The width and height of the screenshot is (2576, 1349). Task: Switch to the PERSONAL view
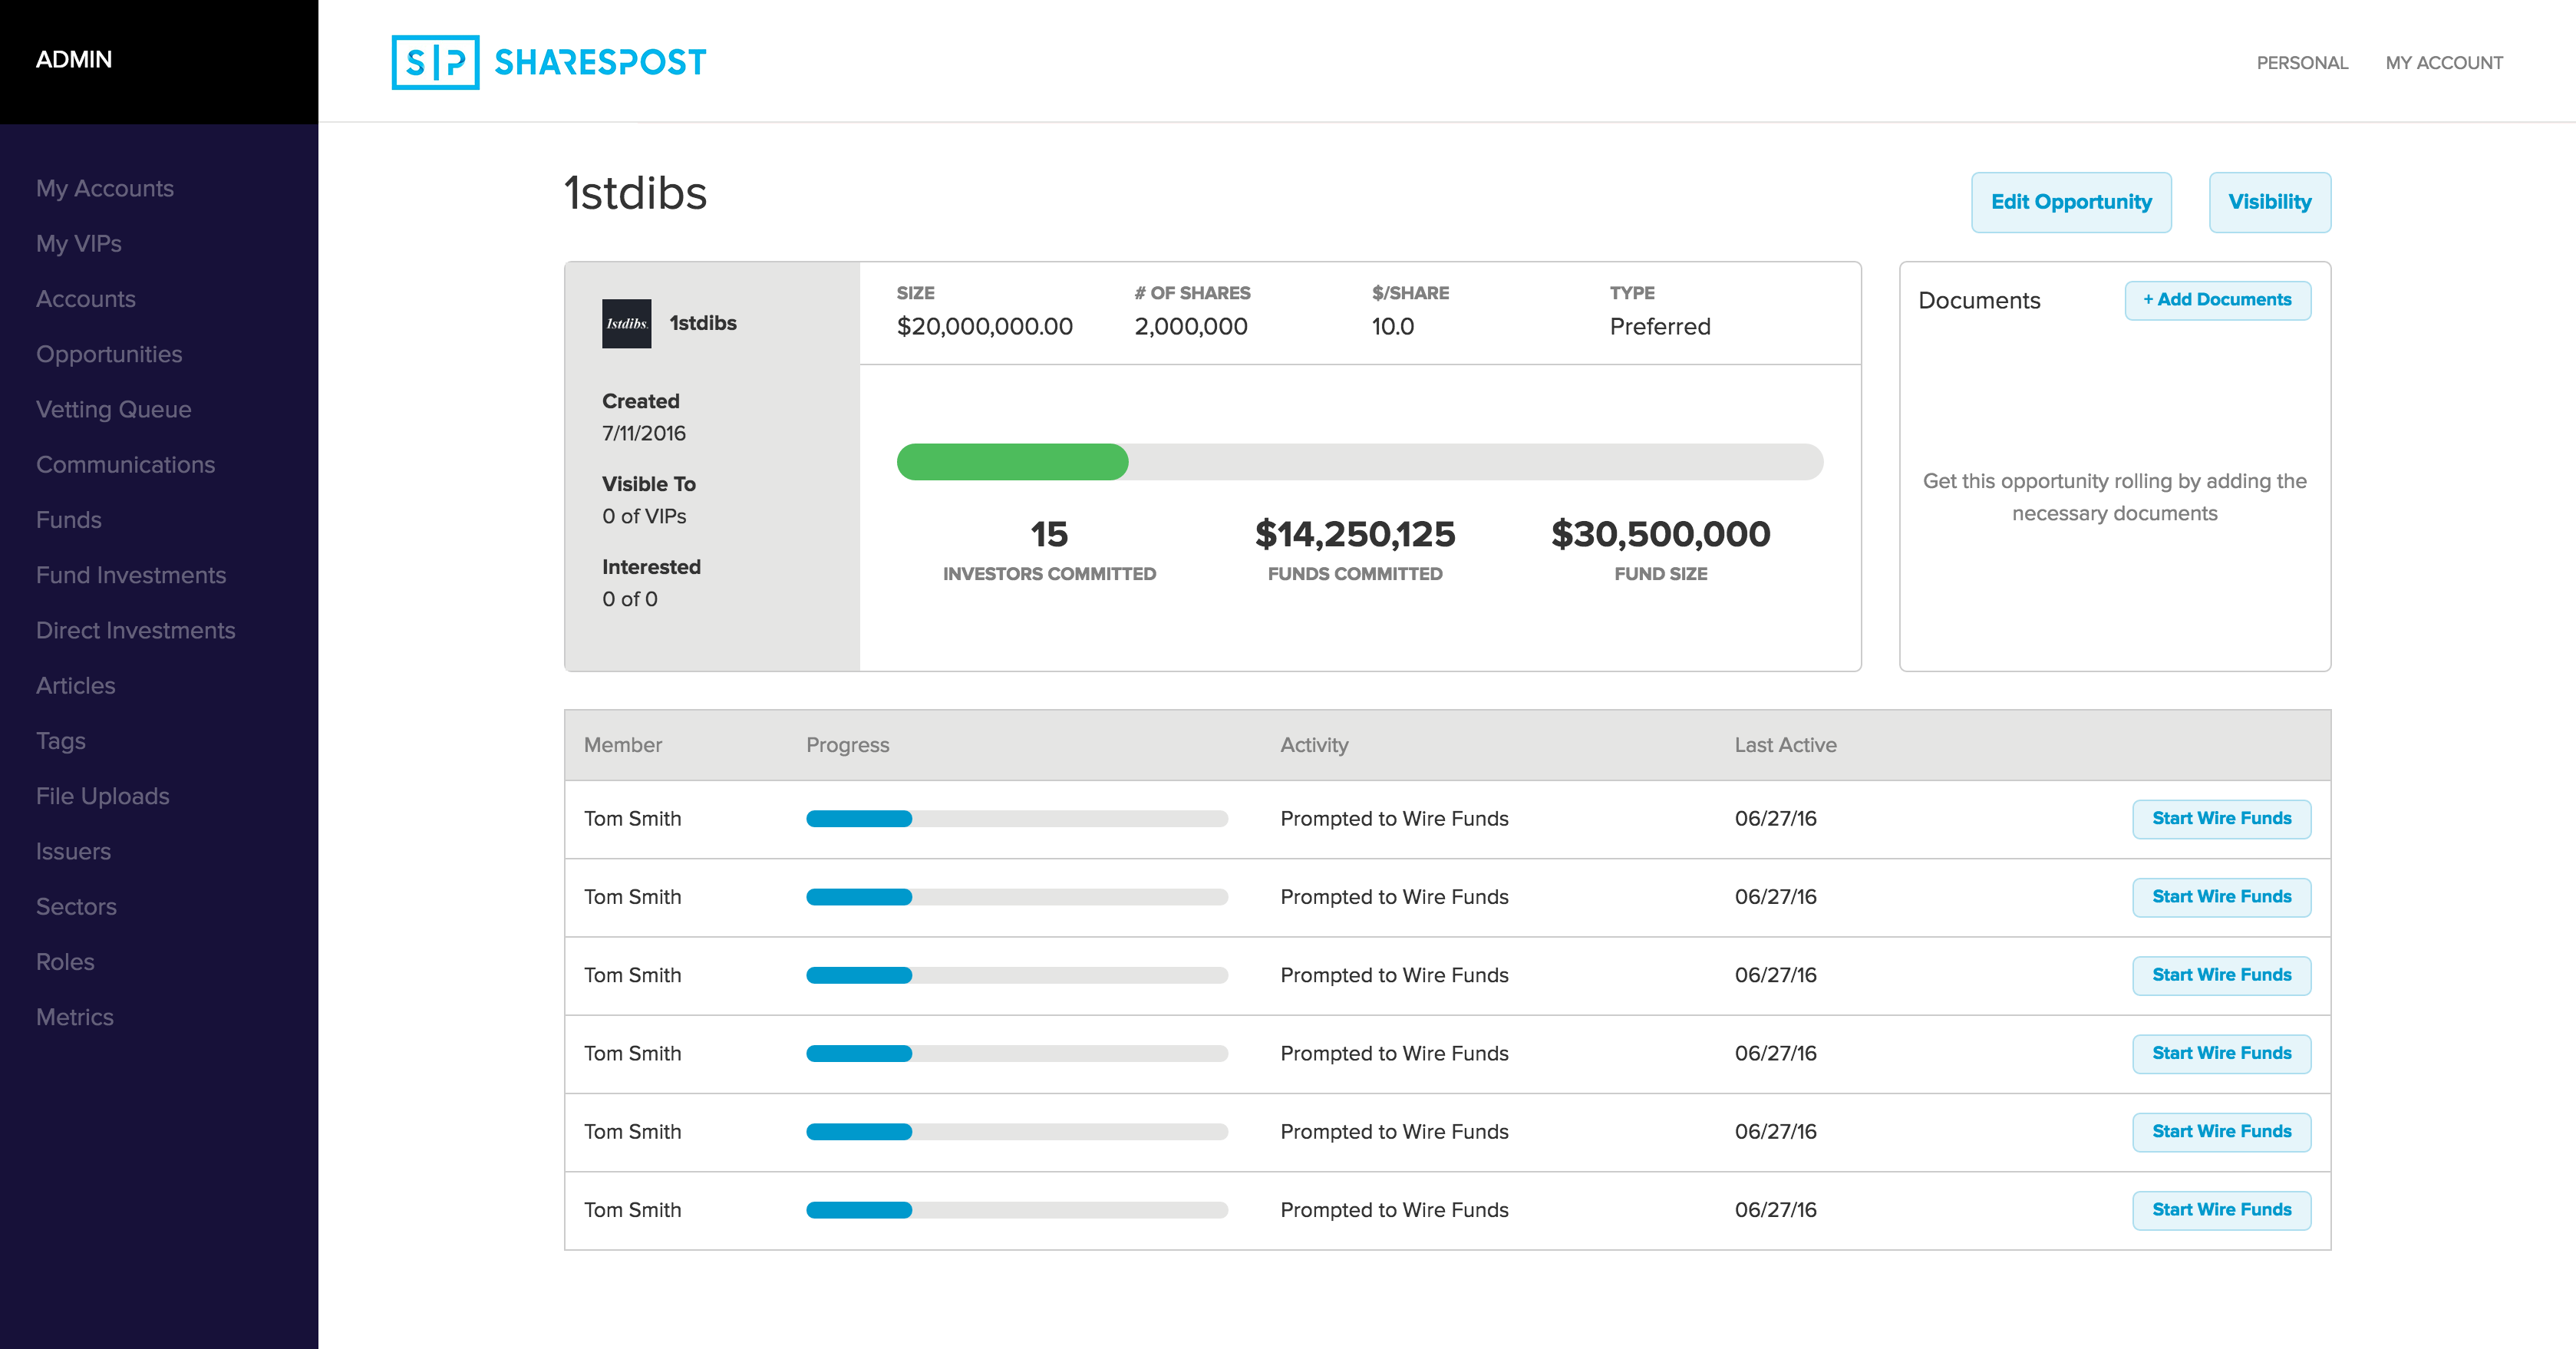pyautogui.click(x=2302, y=63)
